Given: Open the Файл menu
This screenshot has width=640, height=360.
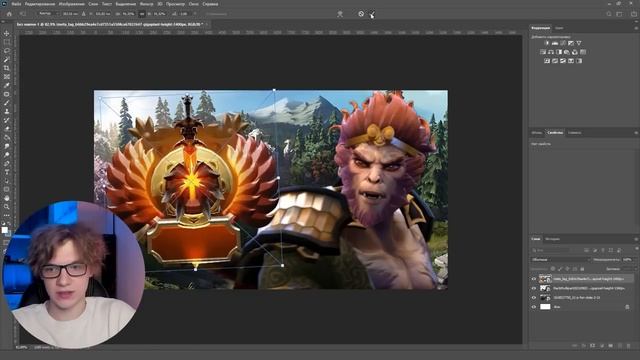Looking at the screenshot, I should pyautogui.click(x=17, y=4).
